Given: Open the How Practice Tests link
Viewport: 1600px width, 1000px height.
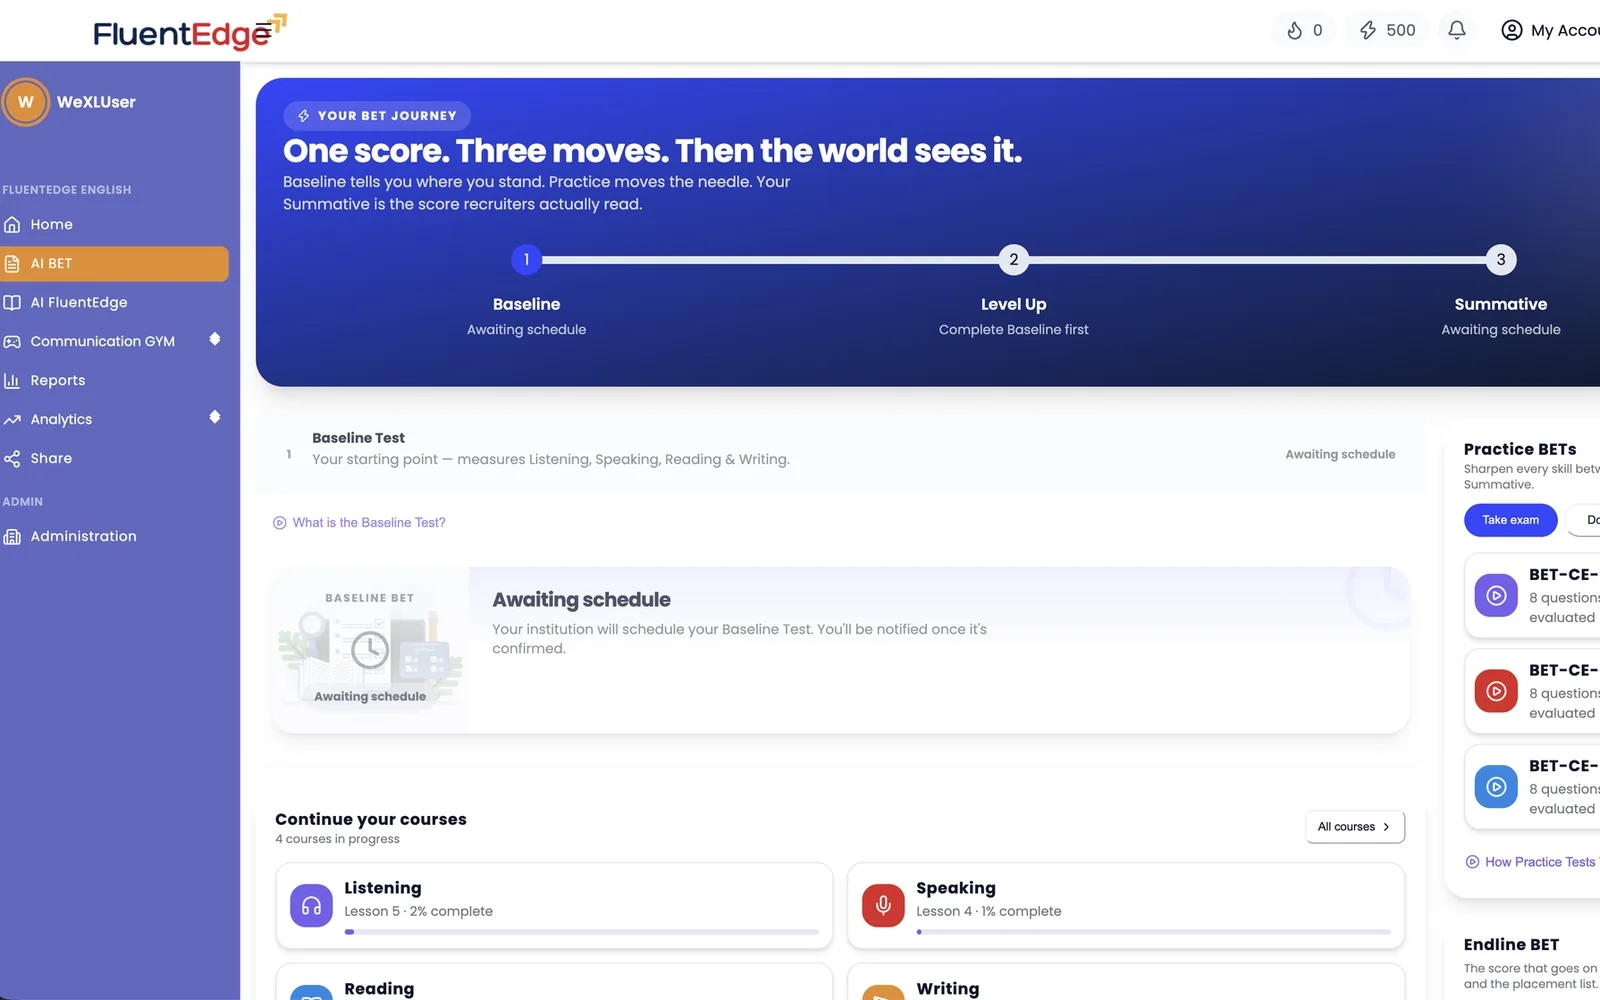Looking at the screenshot, I should click(x=1532, y=862).
